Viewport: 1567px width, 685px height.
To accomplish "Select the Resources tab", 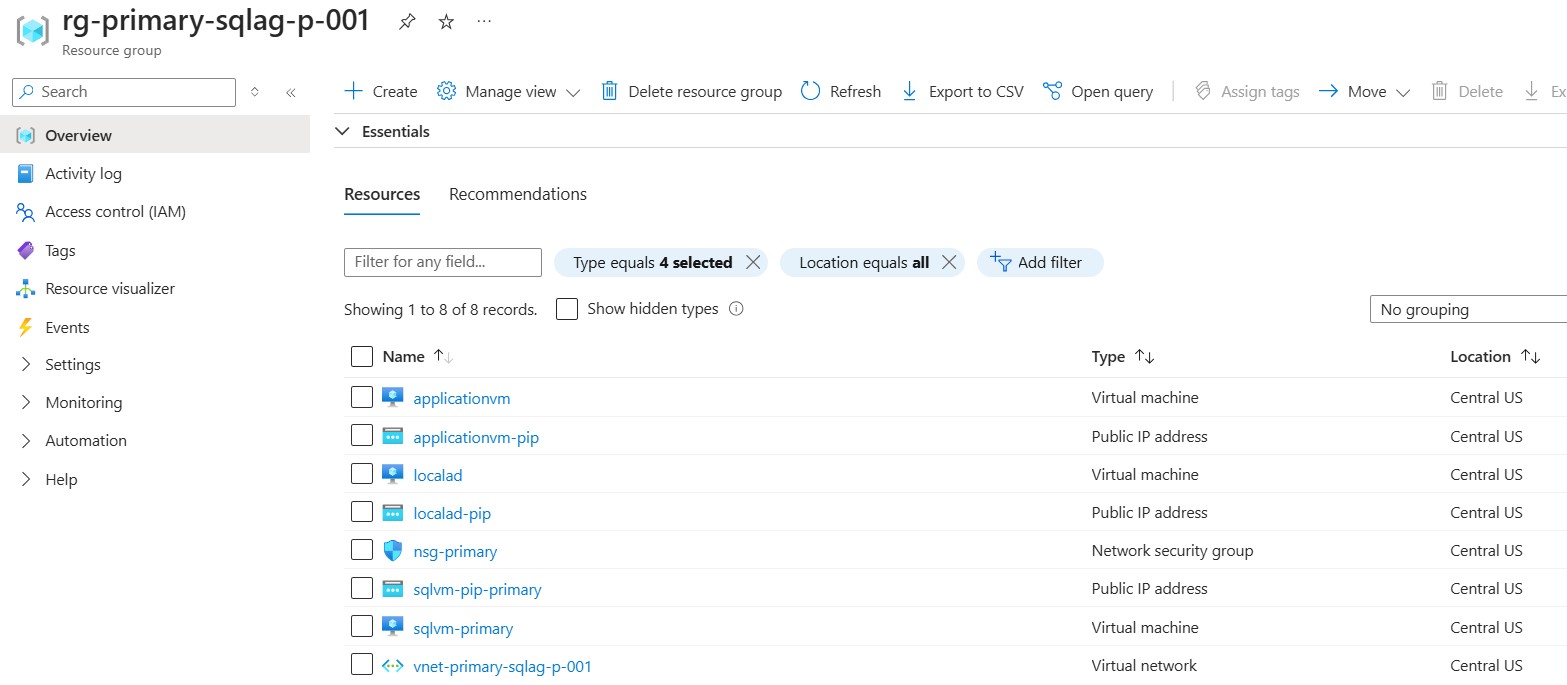I will point(382,194).
